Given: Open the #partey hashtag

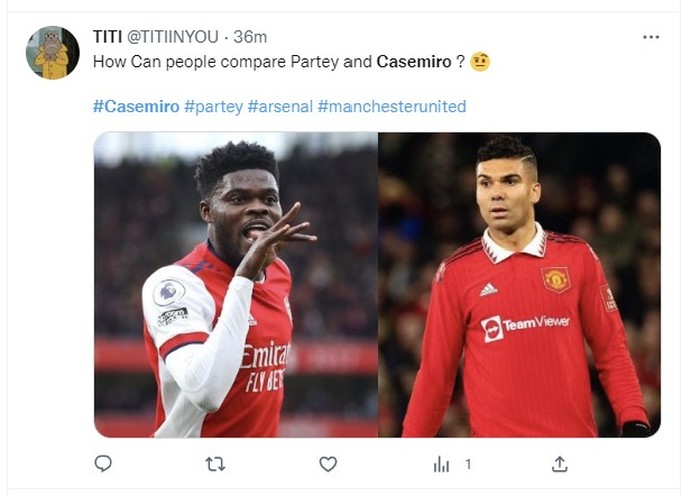Looking at the screenshot, I should tap(213, 106).
